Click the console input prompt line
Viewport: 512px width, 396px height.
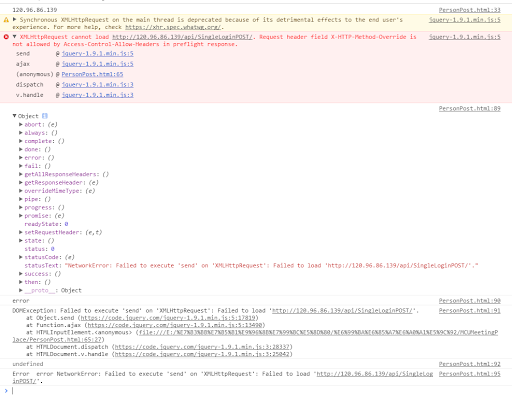point(256,391)
